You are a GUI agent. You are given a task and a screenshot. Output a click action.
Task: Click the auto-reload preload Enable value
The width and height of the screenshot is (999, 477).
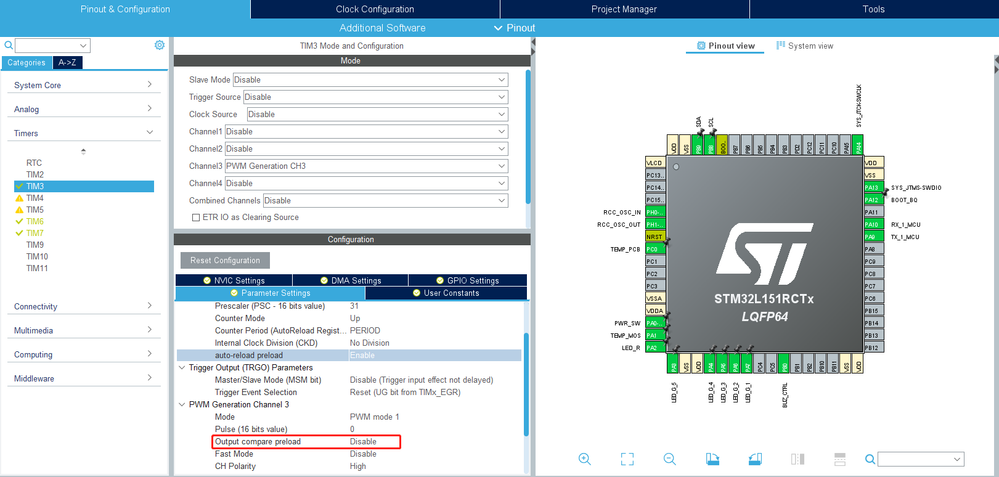point(362,355)
